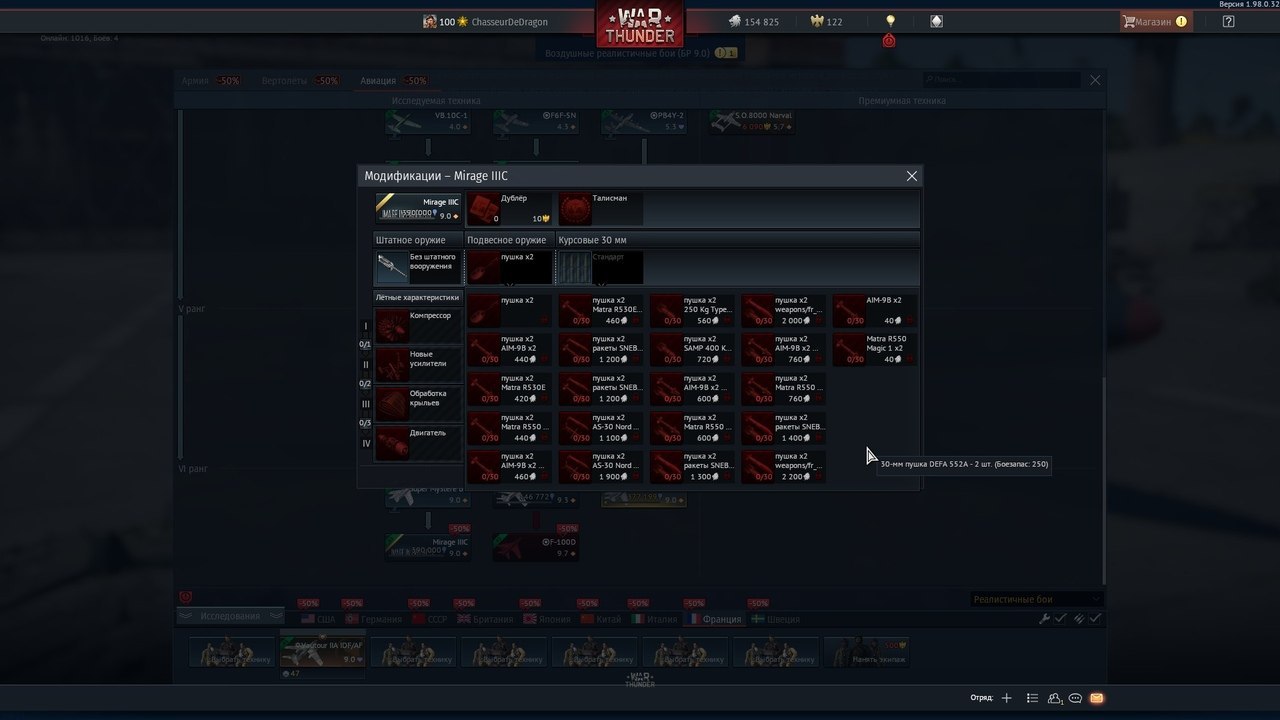
Task: Select the AIM-9B x2 modification priced 40
Action: [875, 310]
